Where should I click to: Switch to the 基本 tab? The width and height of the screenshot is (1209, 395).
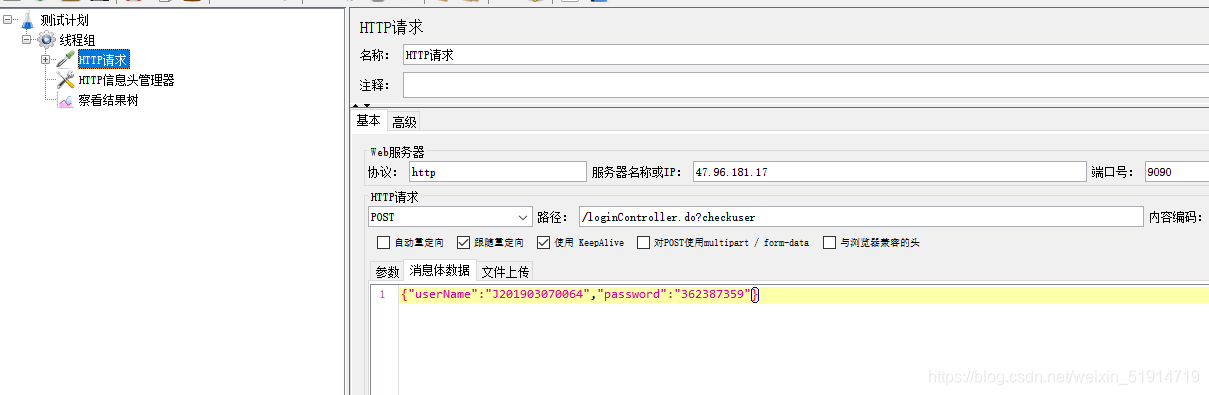click(369, 121)
